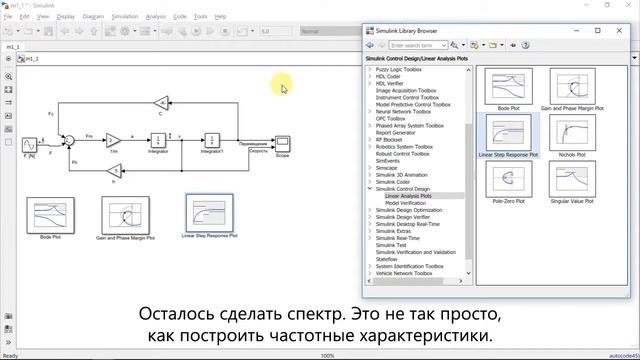The height and width of the screenshot is (360, 640).
Task: Set the simulation stop time field
Action: (276, 31)
